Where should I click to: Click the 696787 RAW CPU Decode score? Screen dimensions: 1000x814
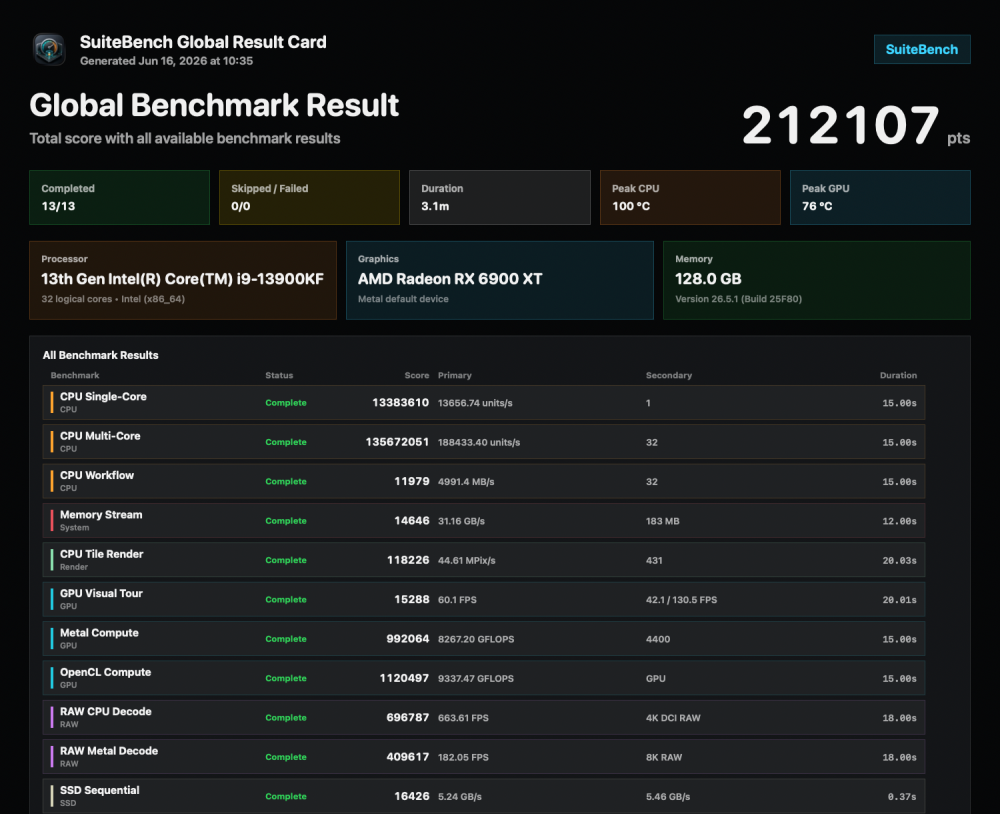(408, 718)
